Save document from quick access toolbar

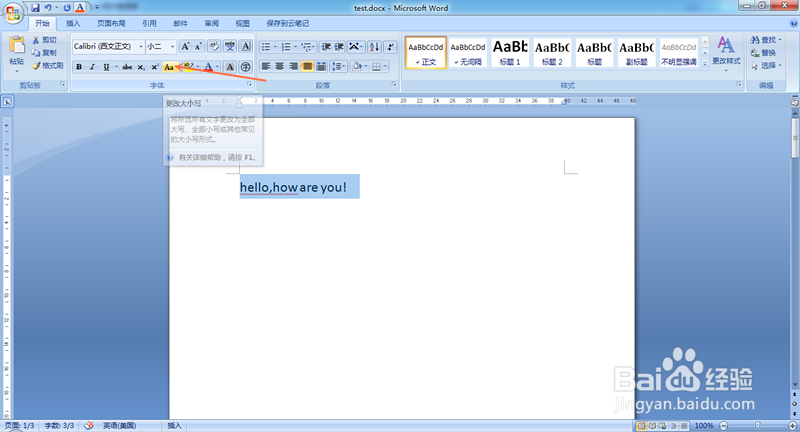coord(35,8)
